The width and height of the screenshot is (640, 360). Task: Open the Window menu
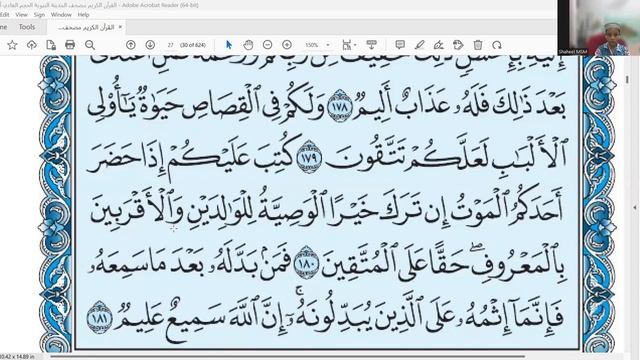[x=61, y=15]
